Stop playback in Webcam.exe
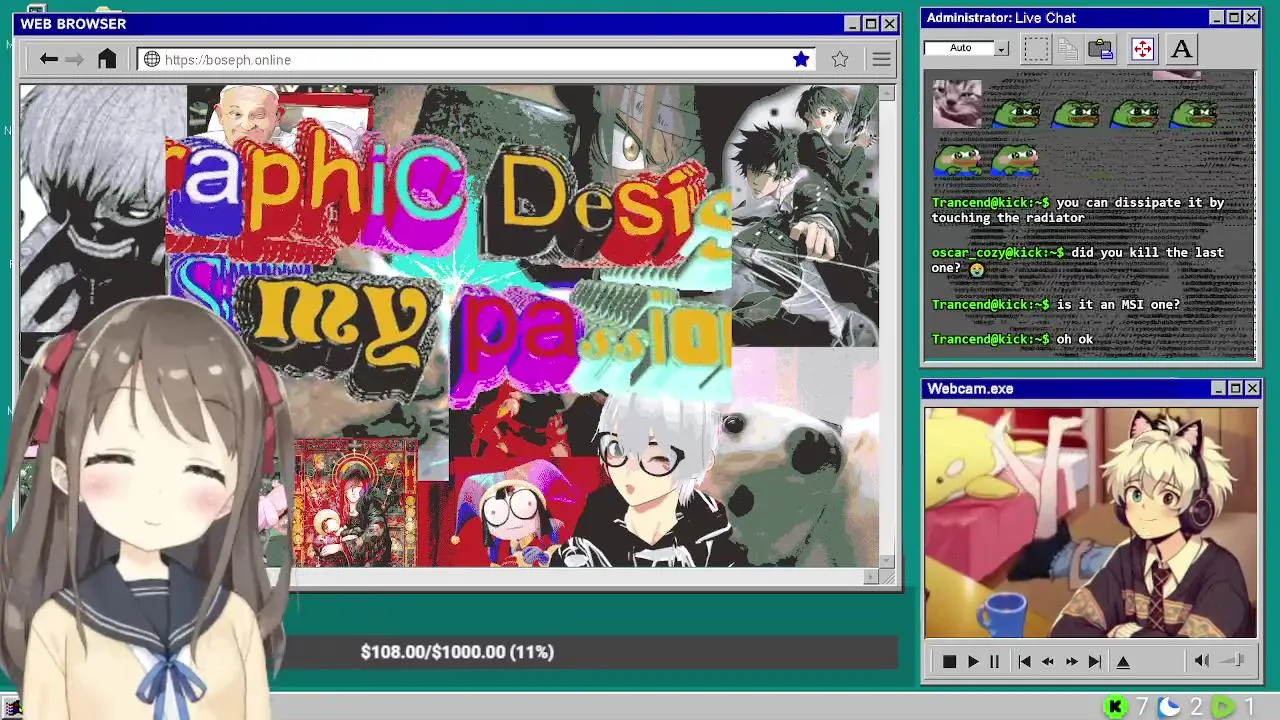This screenshot has width=1280, height=720. (x=949, y=661)
